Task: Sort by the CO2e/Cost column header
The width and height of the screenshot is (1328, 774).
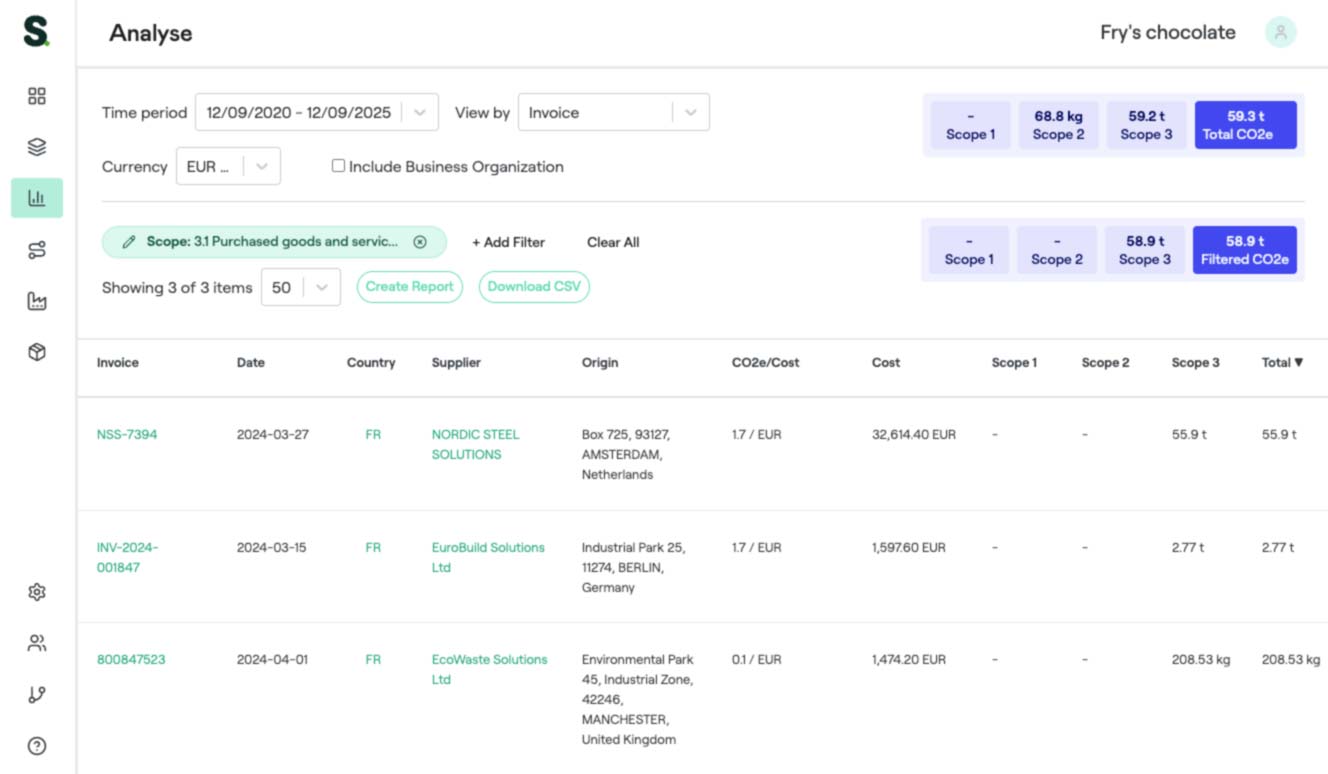Action: coord(765,363)
